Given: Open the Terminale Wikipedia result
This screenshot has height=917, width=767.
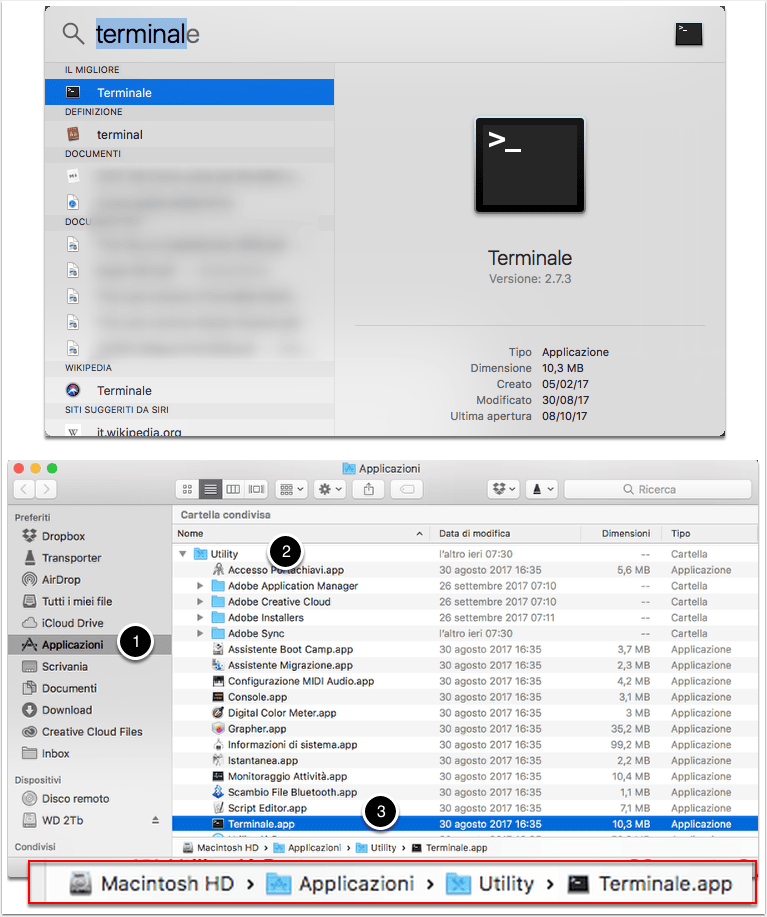Looking at the screenshot, I should [189, 390].
